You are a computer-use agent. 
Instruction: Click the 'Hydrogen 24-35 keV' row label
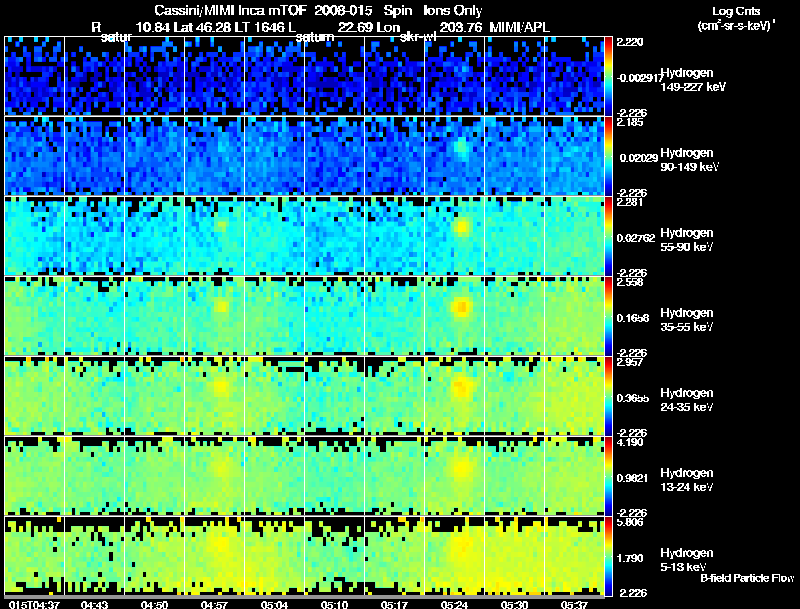pyautogui.click(x=687, y=400)
